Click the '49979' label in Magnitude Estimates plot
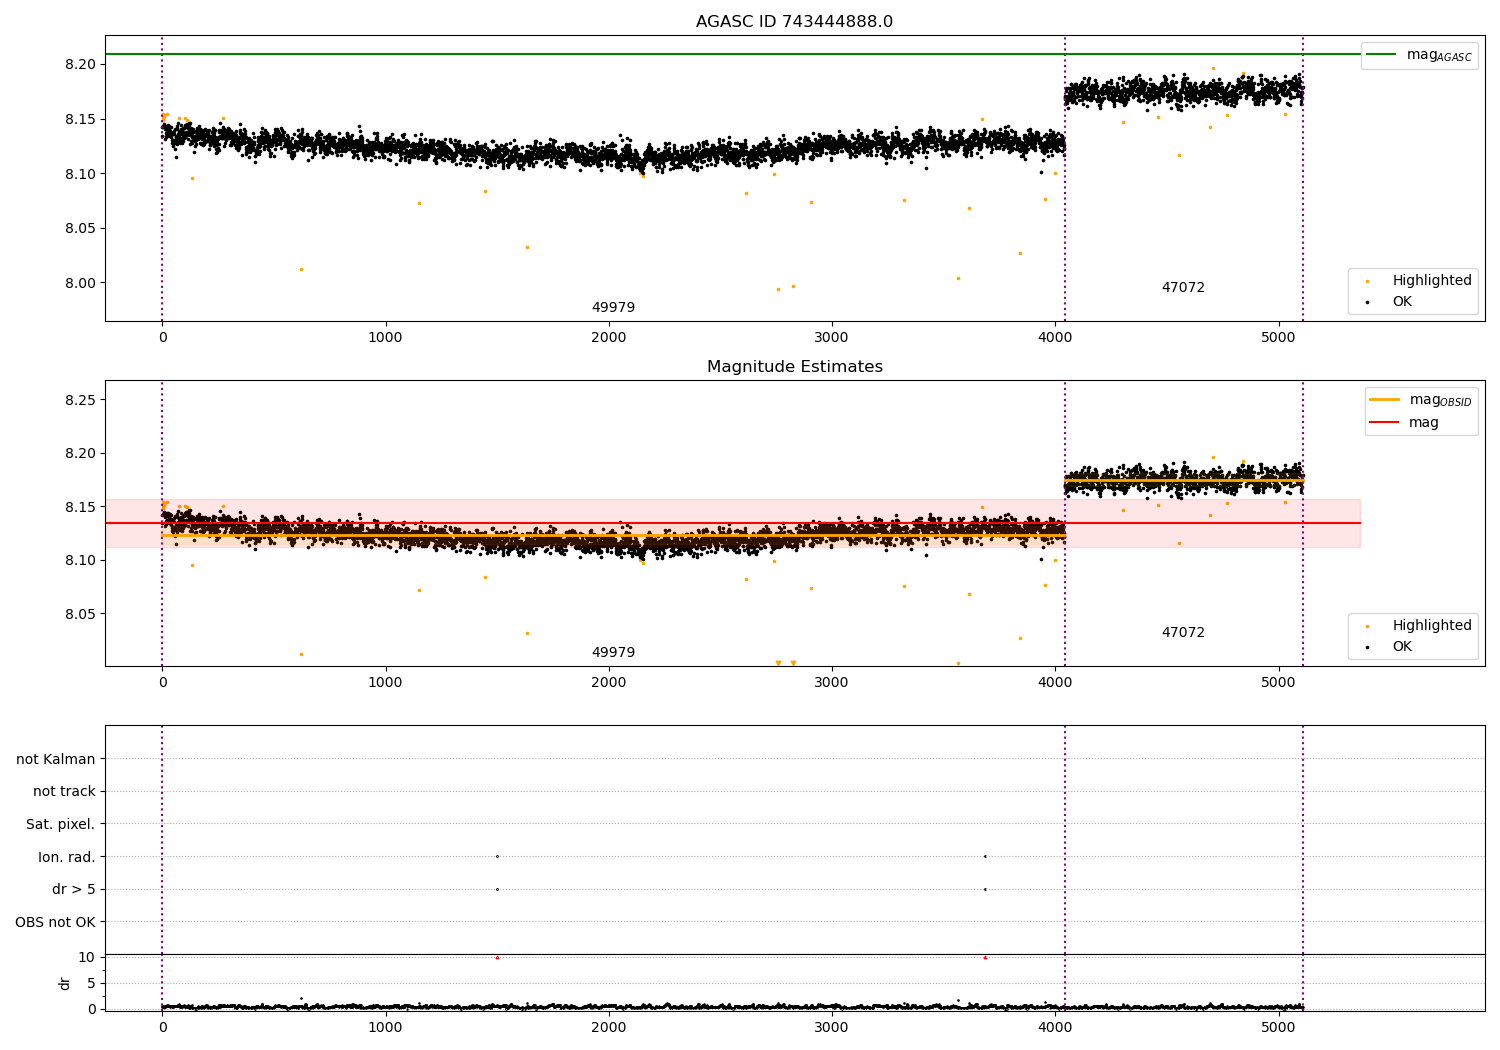 [x=613, y=653]
